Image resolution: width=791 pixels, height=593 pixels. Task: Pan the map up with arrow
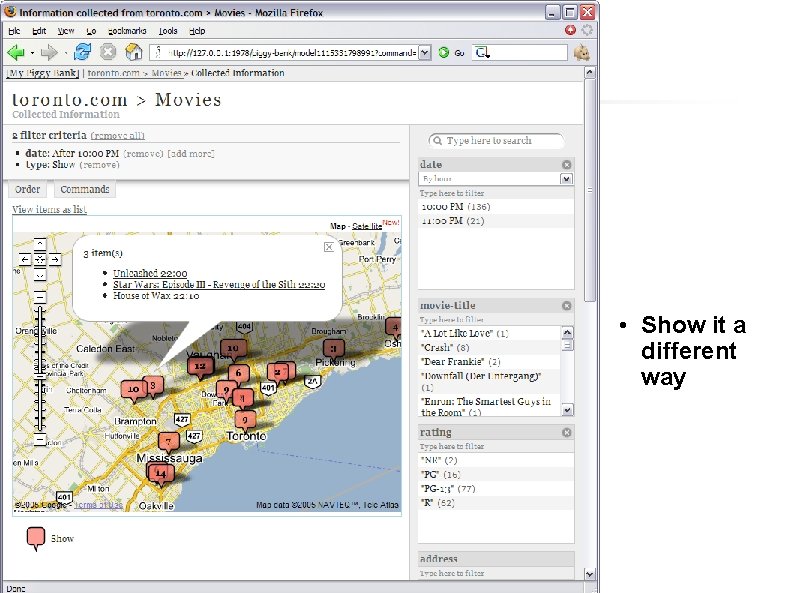[39, 244]
